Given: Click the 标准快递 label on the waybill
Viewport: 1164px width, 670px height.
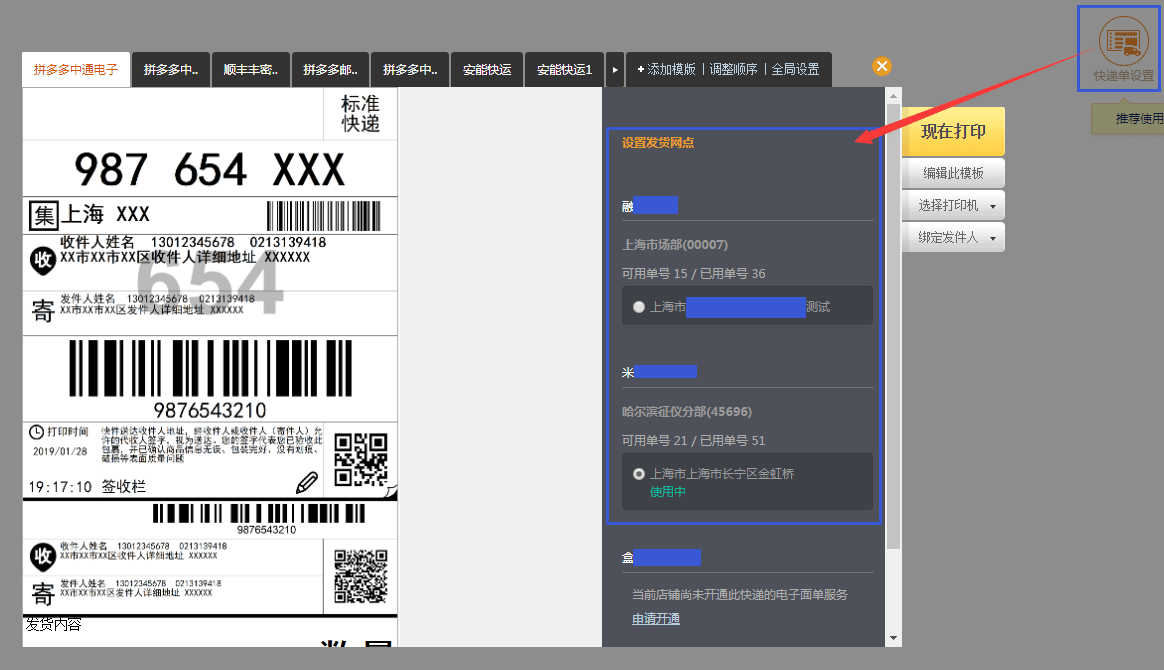Looking at the screenshot, I should [361, 114].
